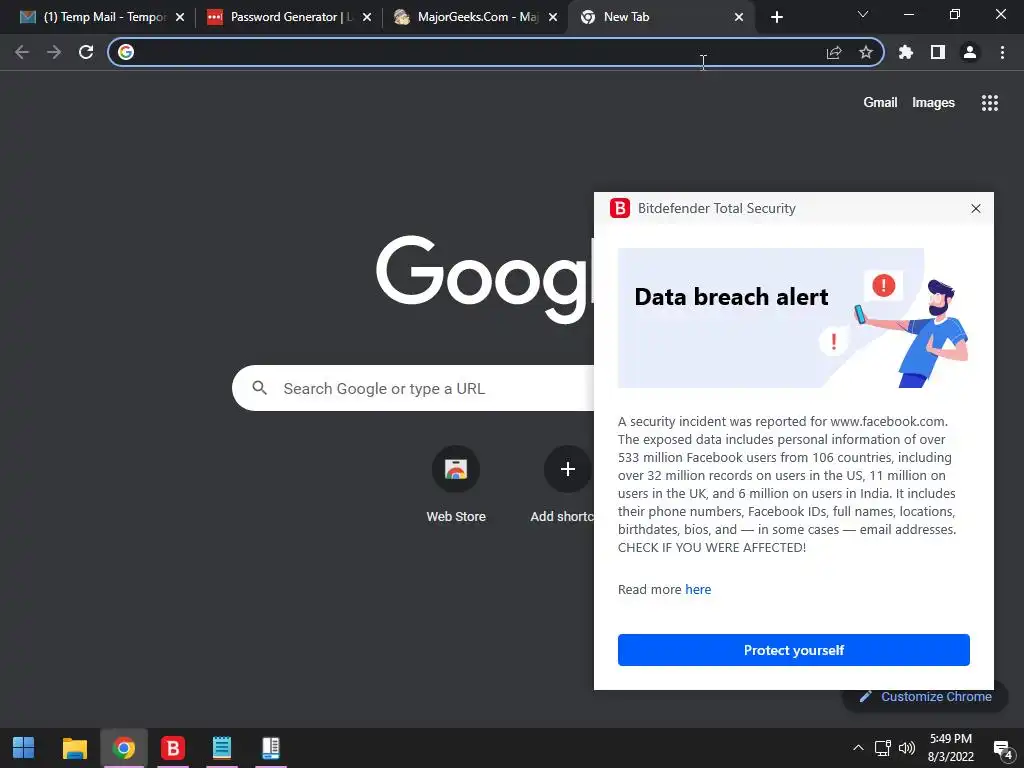Image resolution: width=1024 pixels, height=768 pixels.
Task: Bookmark this tab with the star icon
Action: 866,52
